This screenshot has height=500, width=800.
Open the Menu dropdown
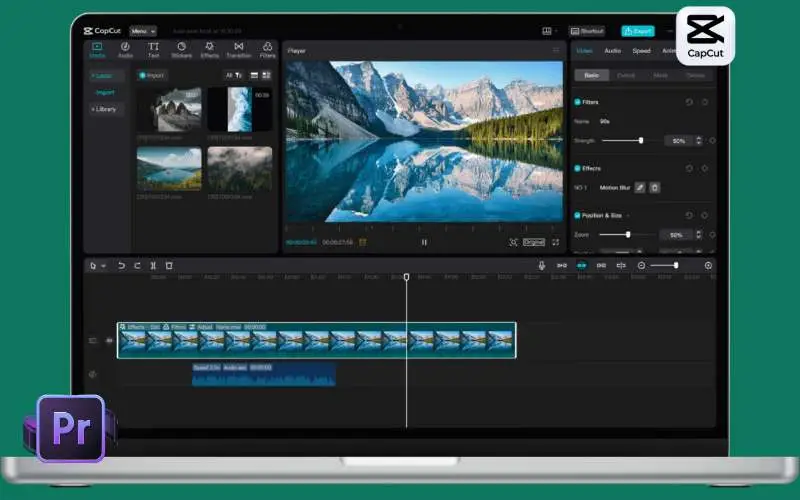[x=142, y=31]
